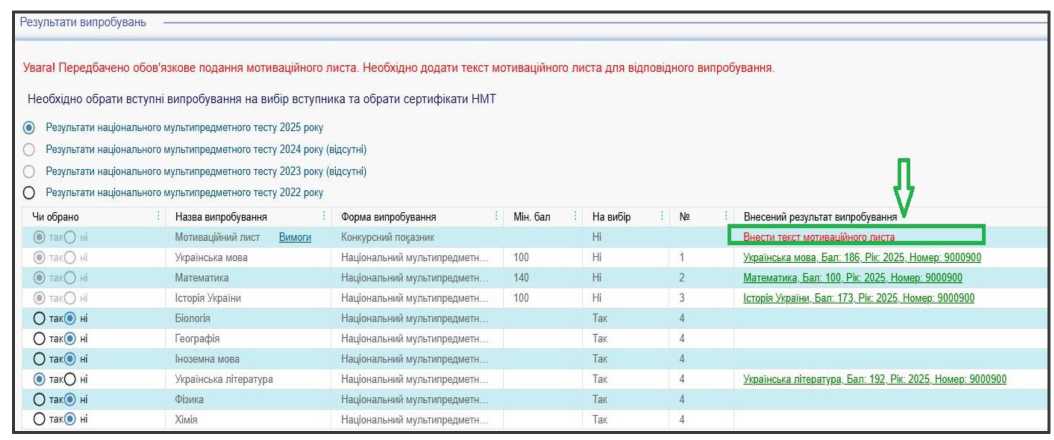Screen dimensions: 1054x440
Task: Open column menu for Назва випробування header
Action: click(x=324, y=216)
